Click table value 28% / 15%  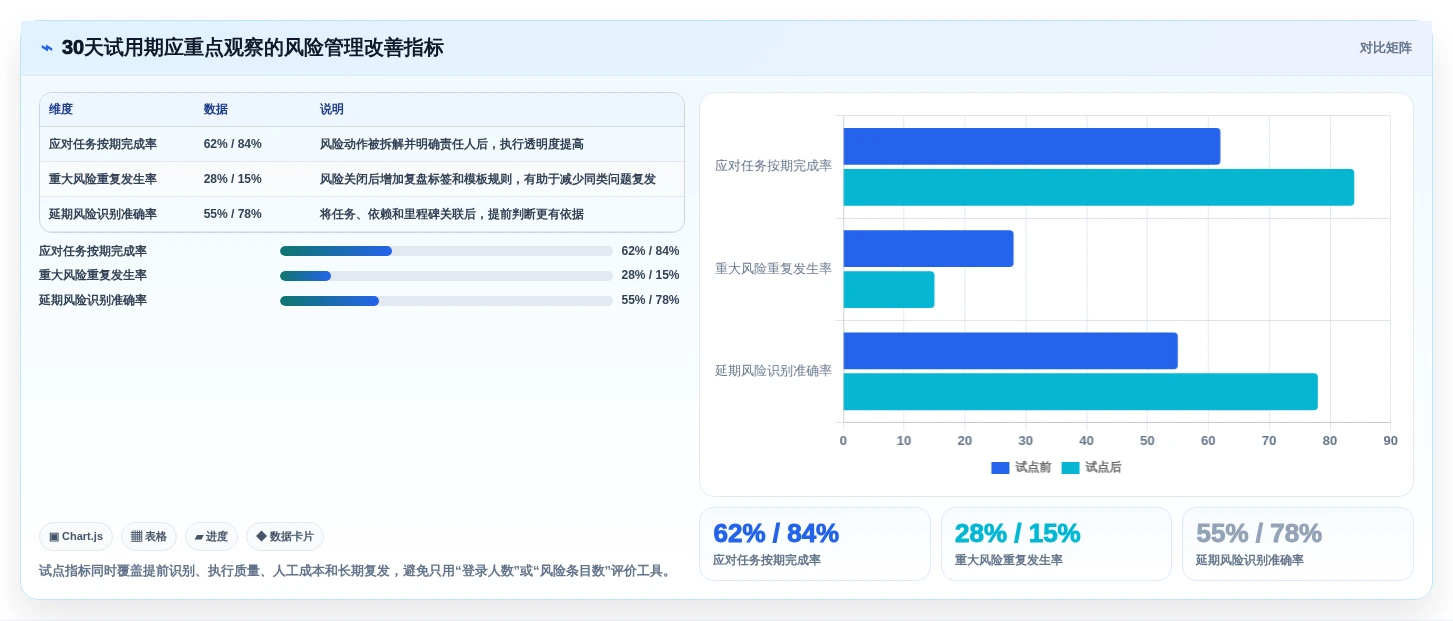point(233,179)
